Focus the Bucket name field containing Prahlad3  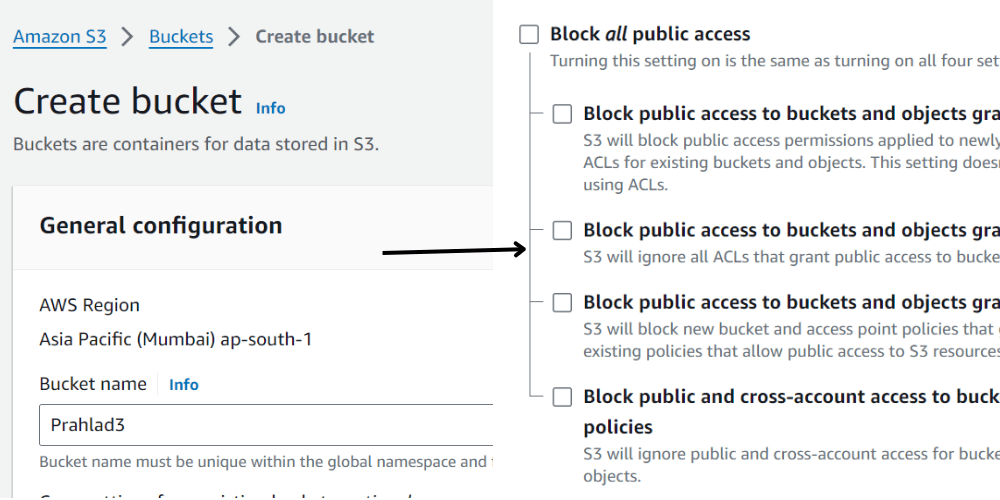[x=265, y=425]
